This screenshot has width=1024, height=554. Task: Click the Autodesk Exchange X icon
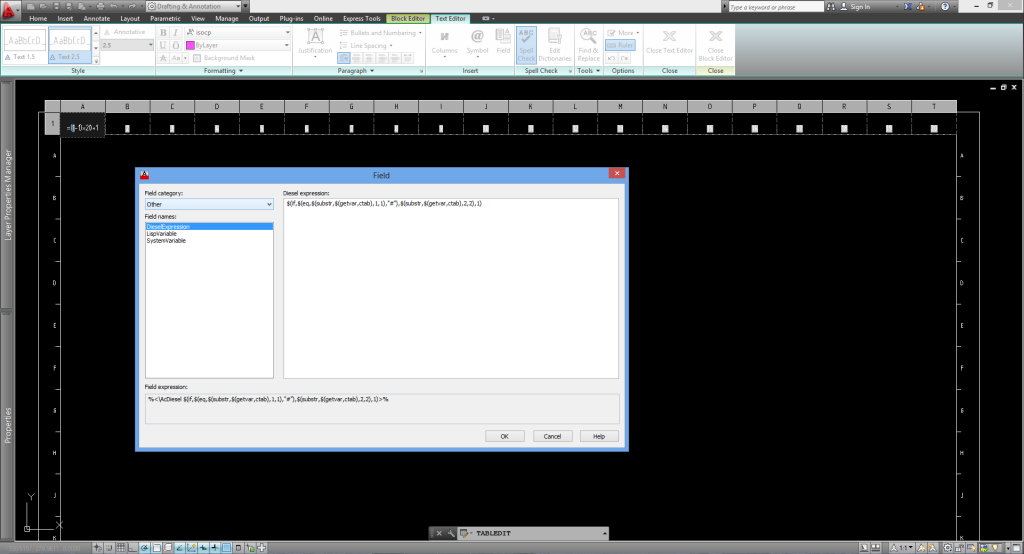(908, 7)
